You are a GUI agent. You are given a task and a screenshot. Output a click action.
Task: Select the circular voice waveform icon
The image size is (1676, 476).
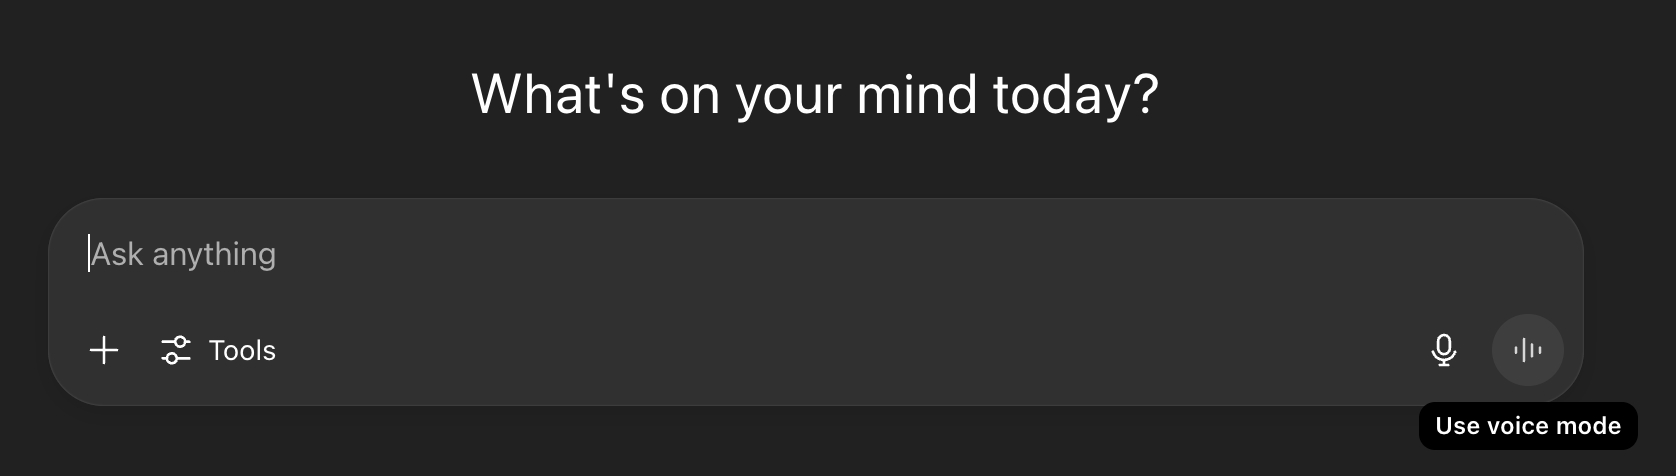1527,350
